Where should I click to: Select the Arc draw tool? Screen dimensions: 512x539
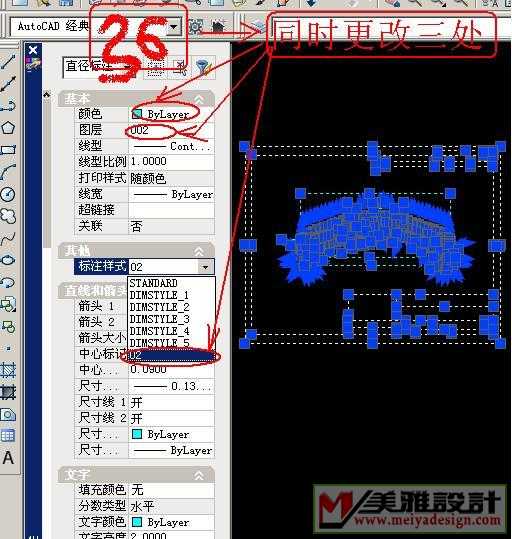8,172
